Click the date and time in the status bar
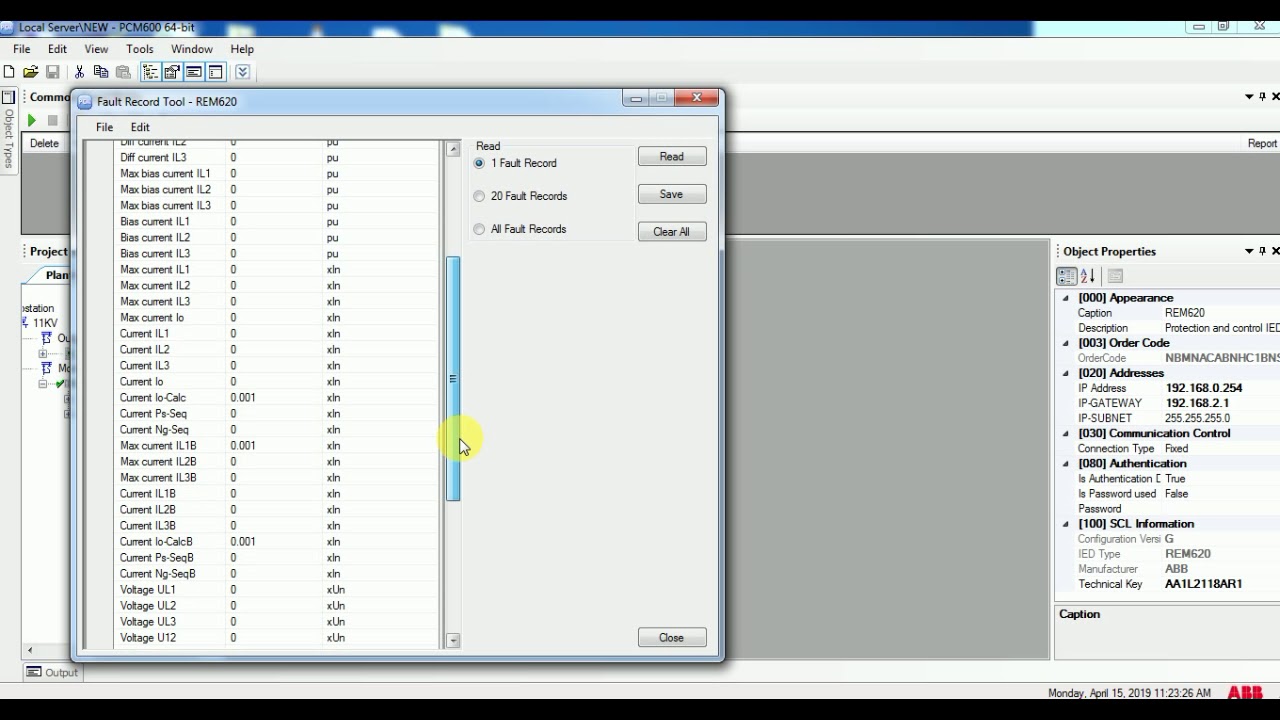 tap(1129, 693)
